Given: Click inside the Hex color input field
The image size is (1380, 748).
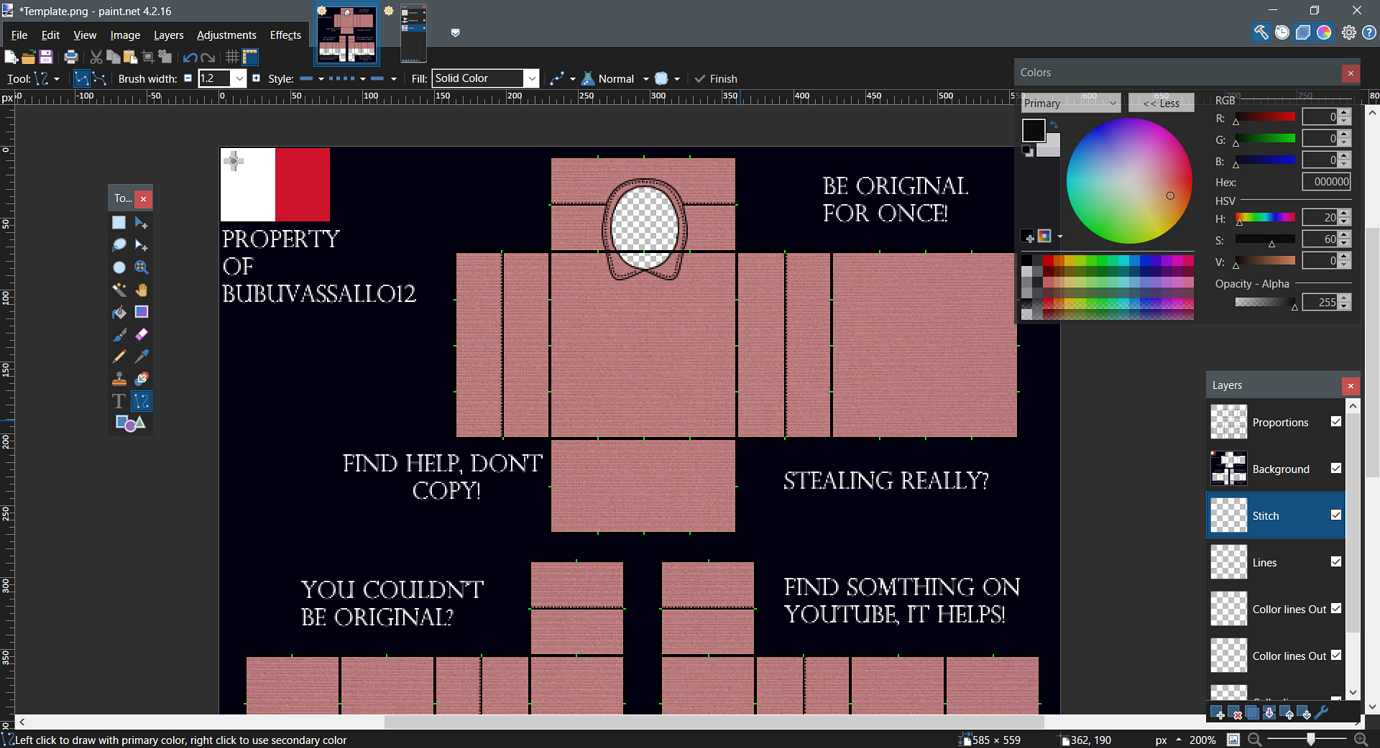Looking at the screenshot, I should tap(1326, 181).
